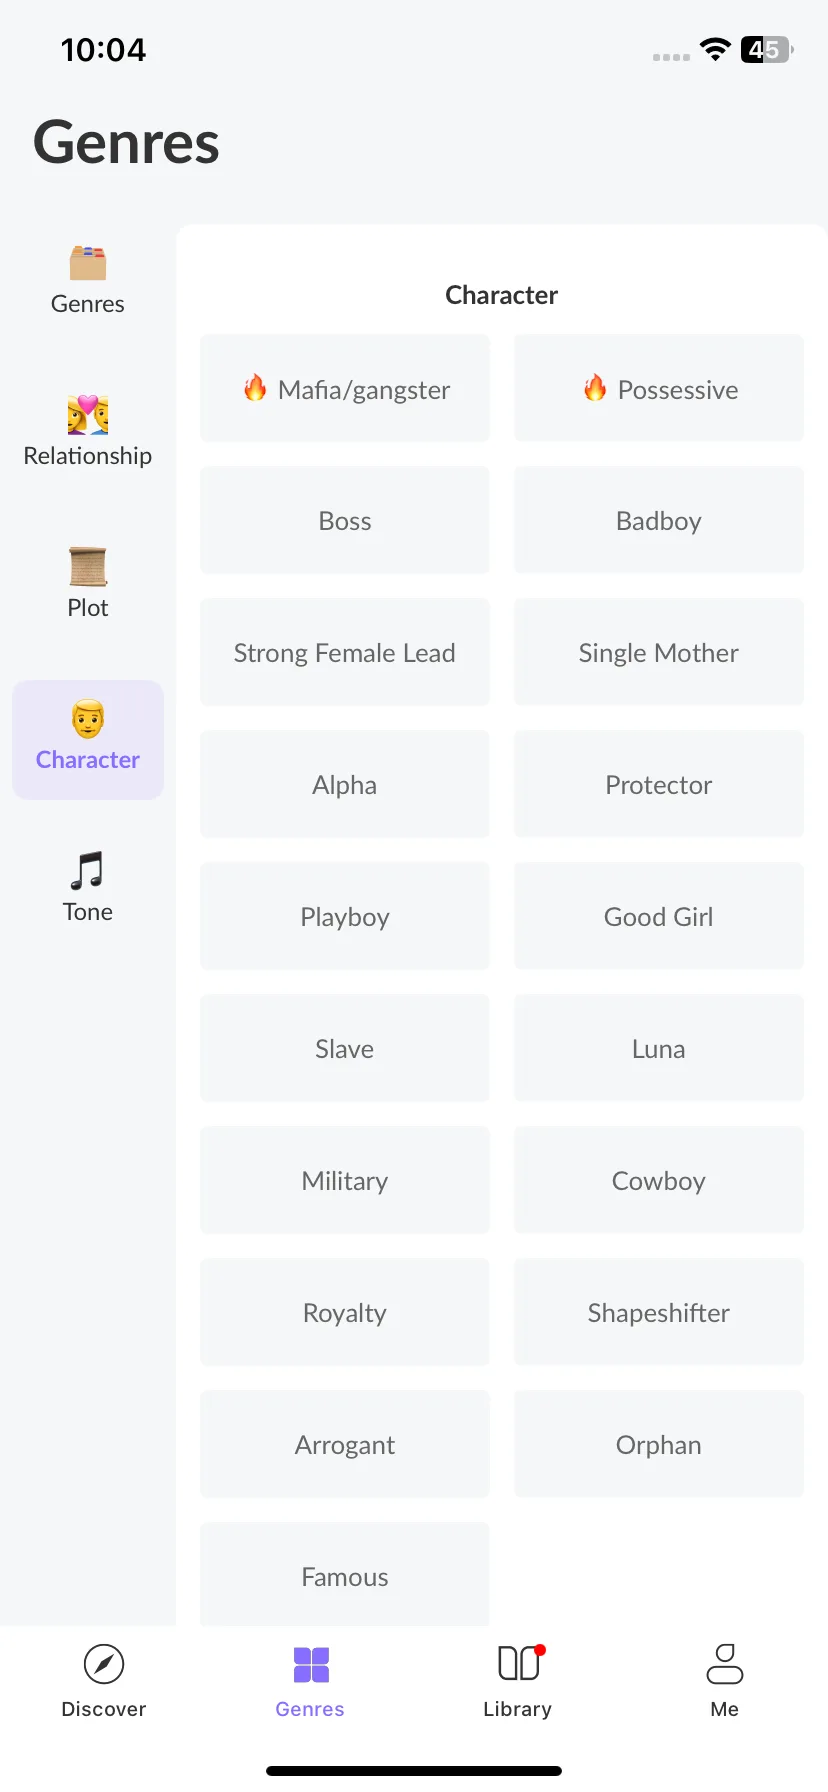Choose the Cowboy tag

[x=659, y=1180]
